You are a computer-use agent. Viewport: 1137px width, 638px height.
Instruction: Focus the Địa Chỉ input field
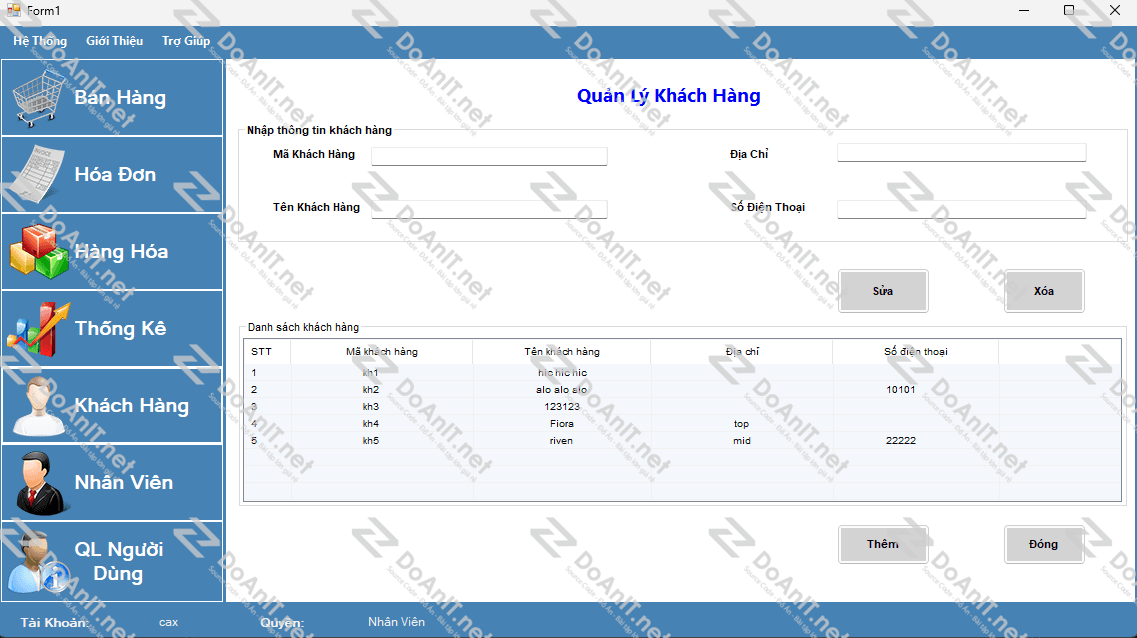962,152
